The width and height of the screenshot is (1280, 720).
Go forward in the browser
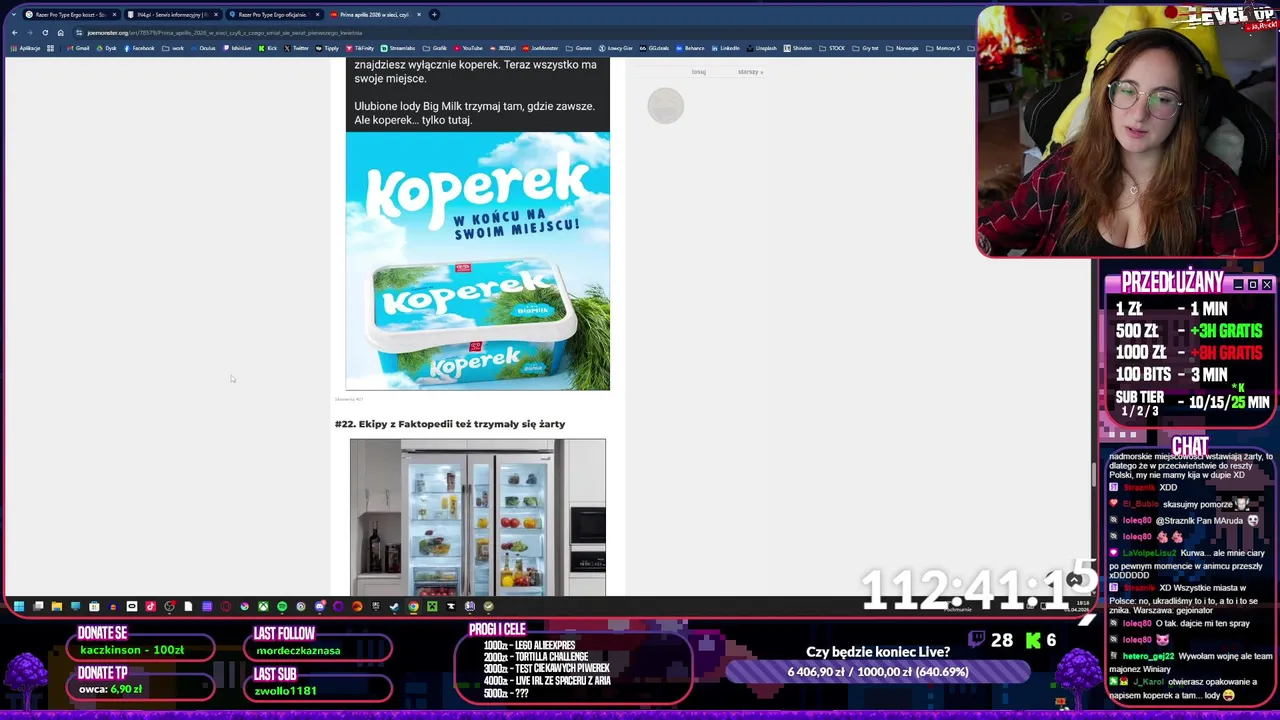pyautogui.click(x=29, y=32)
